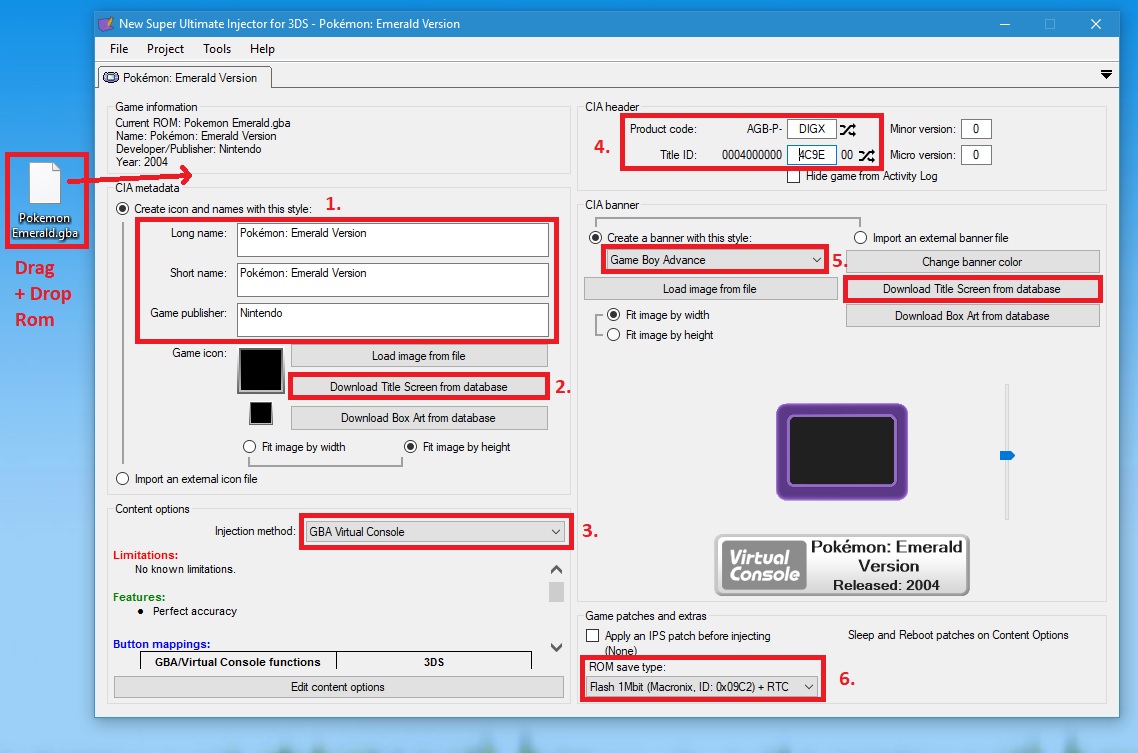Image resolution: width=1138 pixels, height=753 pixels.
Task: Open the Tools menu
Action: coord(217,49)
